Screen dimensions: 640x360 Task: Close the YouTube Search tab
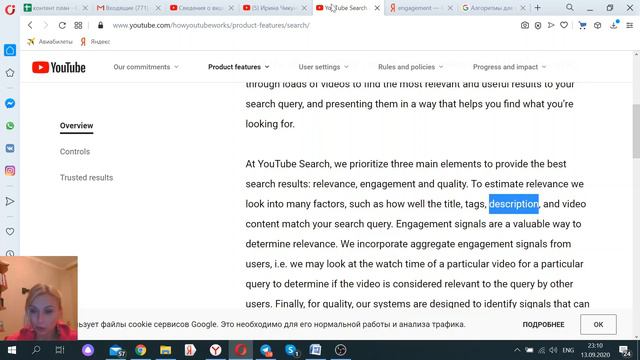pos(377,8)
